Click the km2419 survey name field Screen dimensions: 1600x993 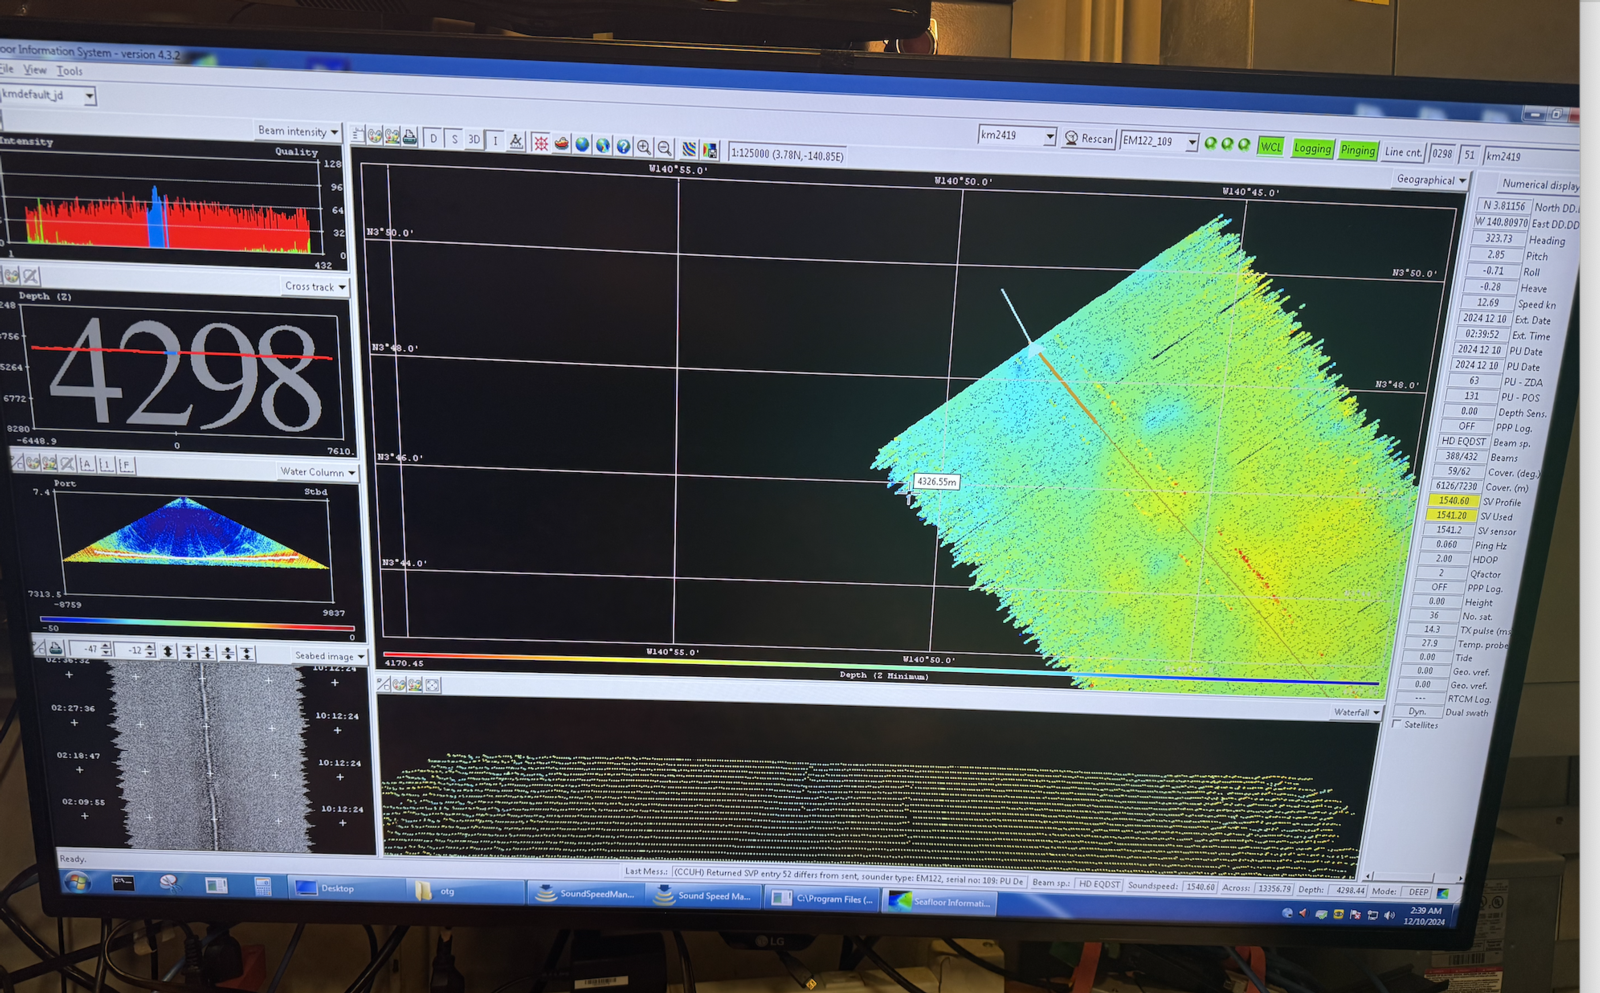1530,157
